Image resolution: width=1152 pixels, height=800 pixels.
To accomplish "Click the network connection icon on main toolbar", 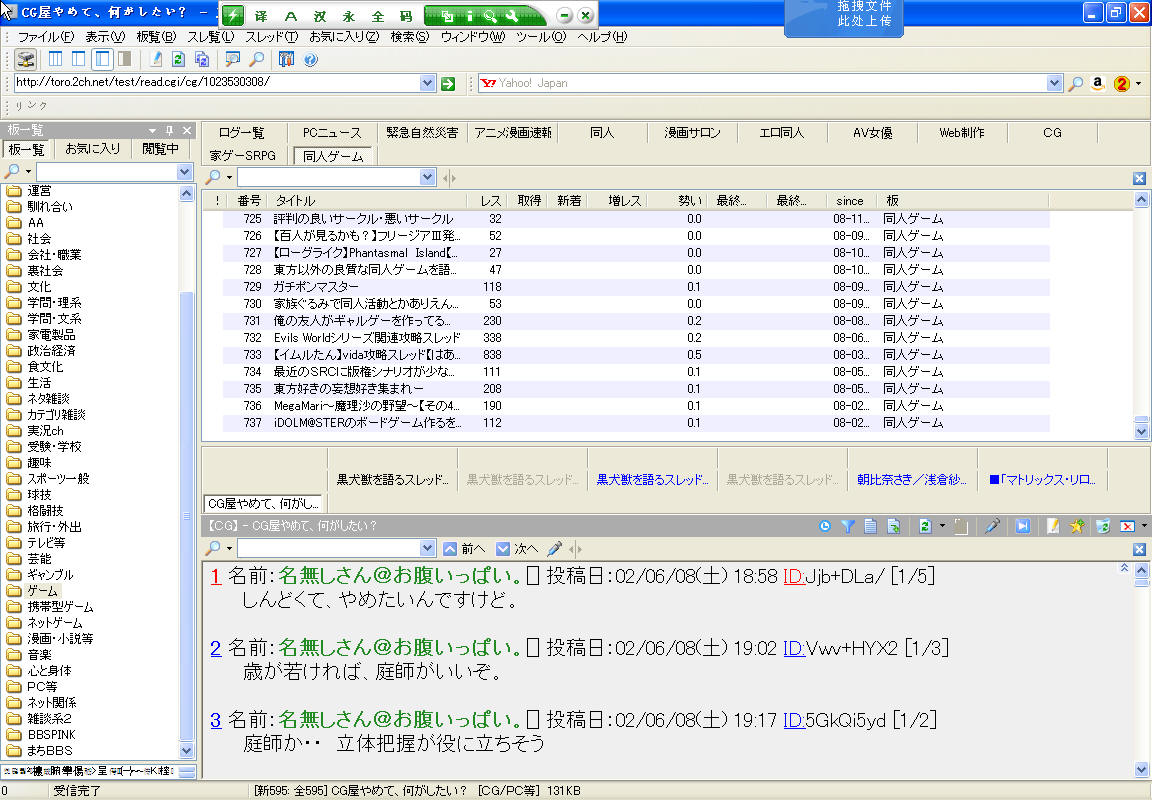I will click(x=26, y=60).
